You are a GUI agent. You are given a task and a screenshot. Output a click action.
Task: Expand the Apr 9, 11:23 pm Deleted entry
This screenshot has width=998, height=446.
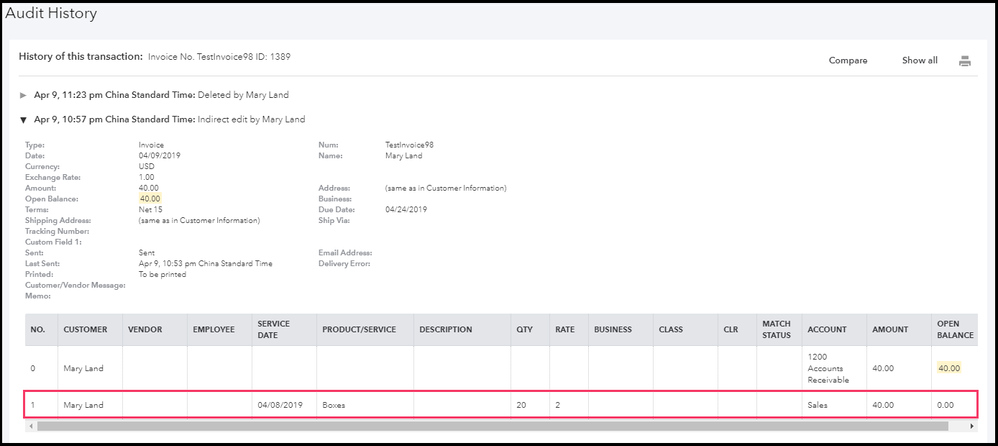(24, 95)
